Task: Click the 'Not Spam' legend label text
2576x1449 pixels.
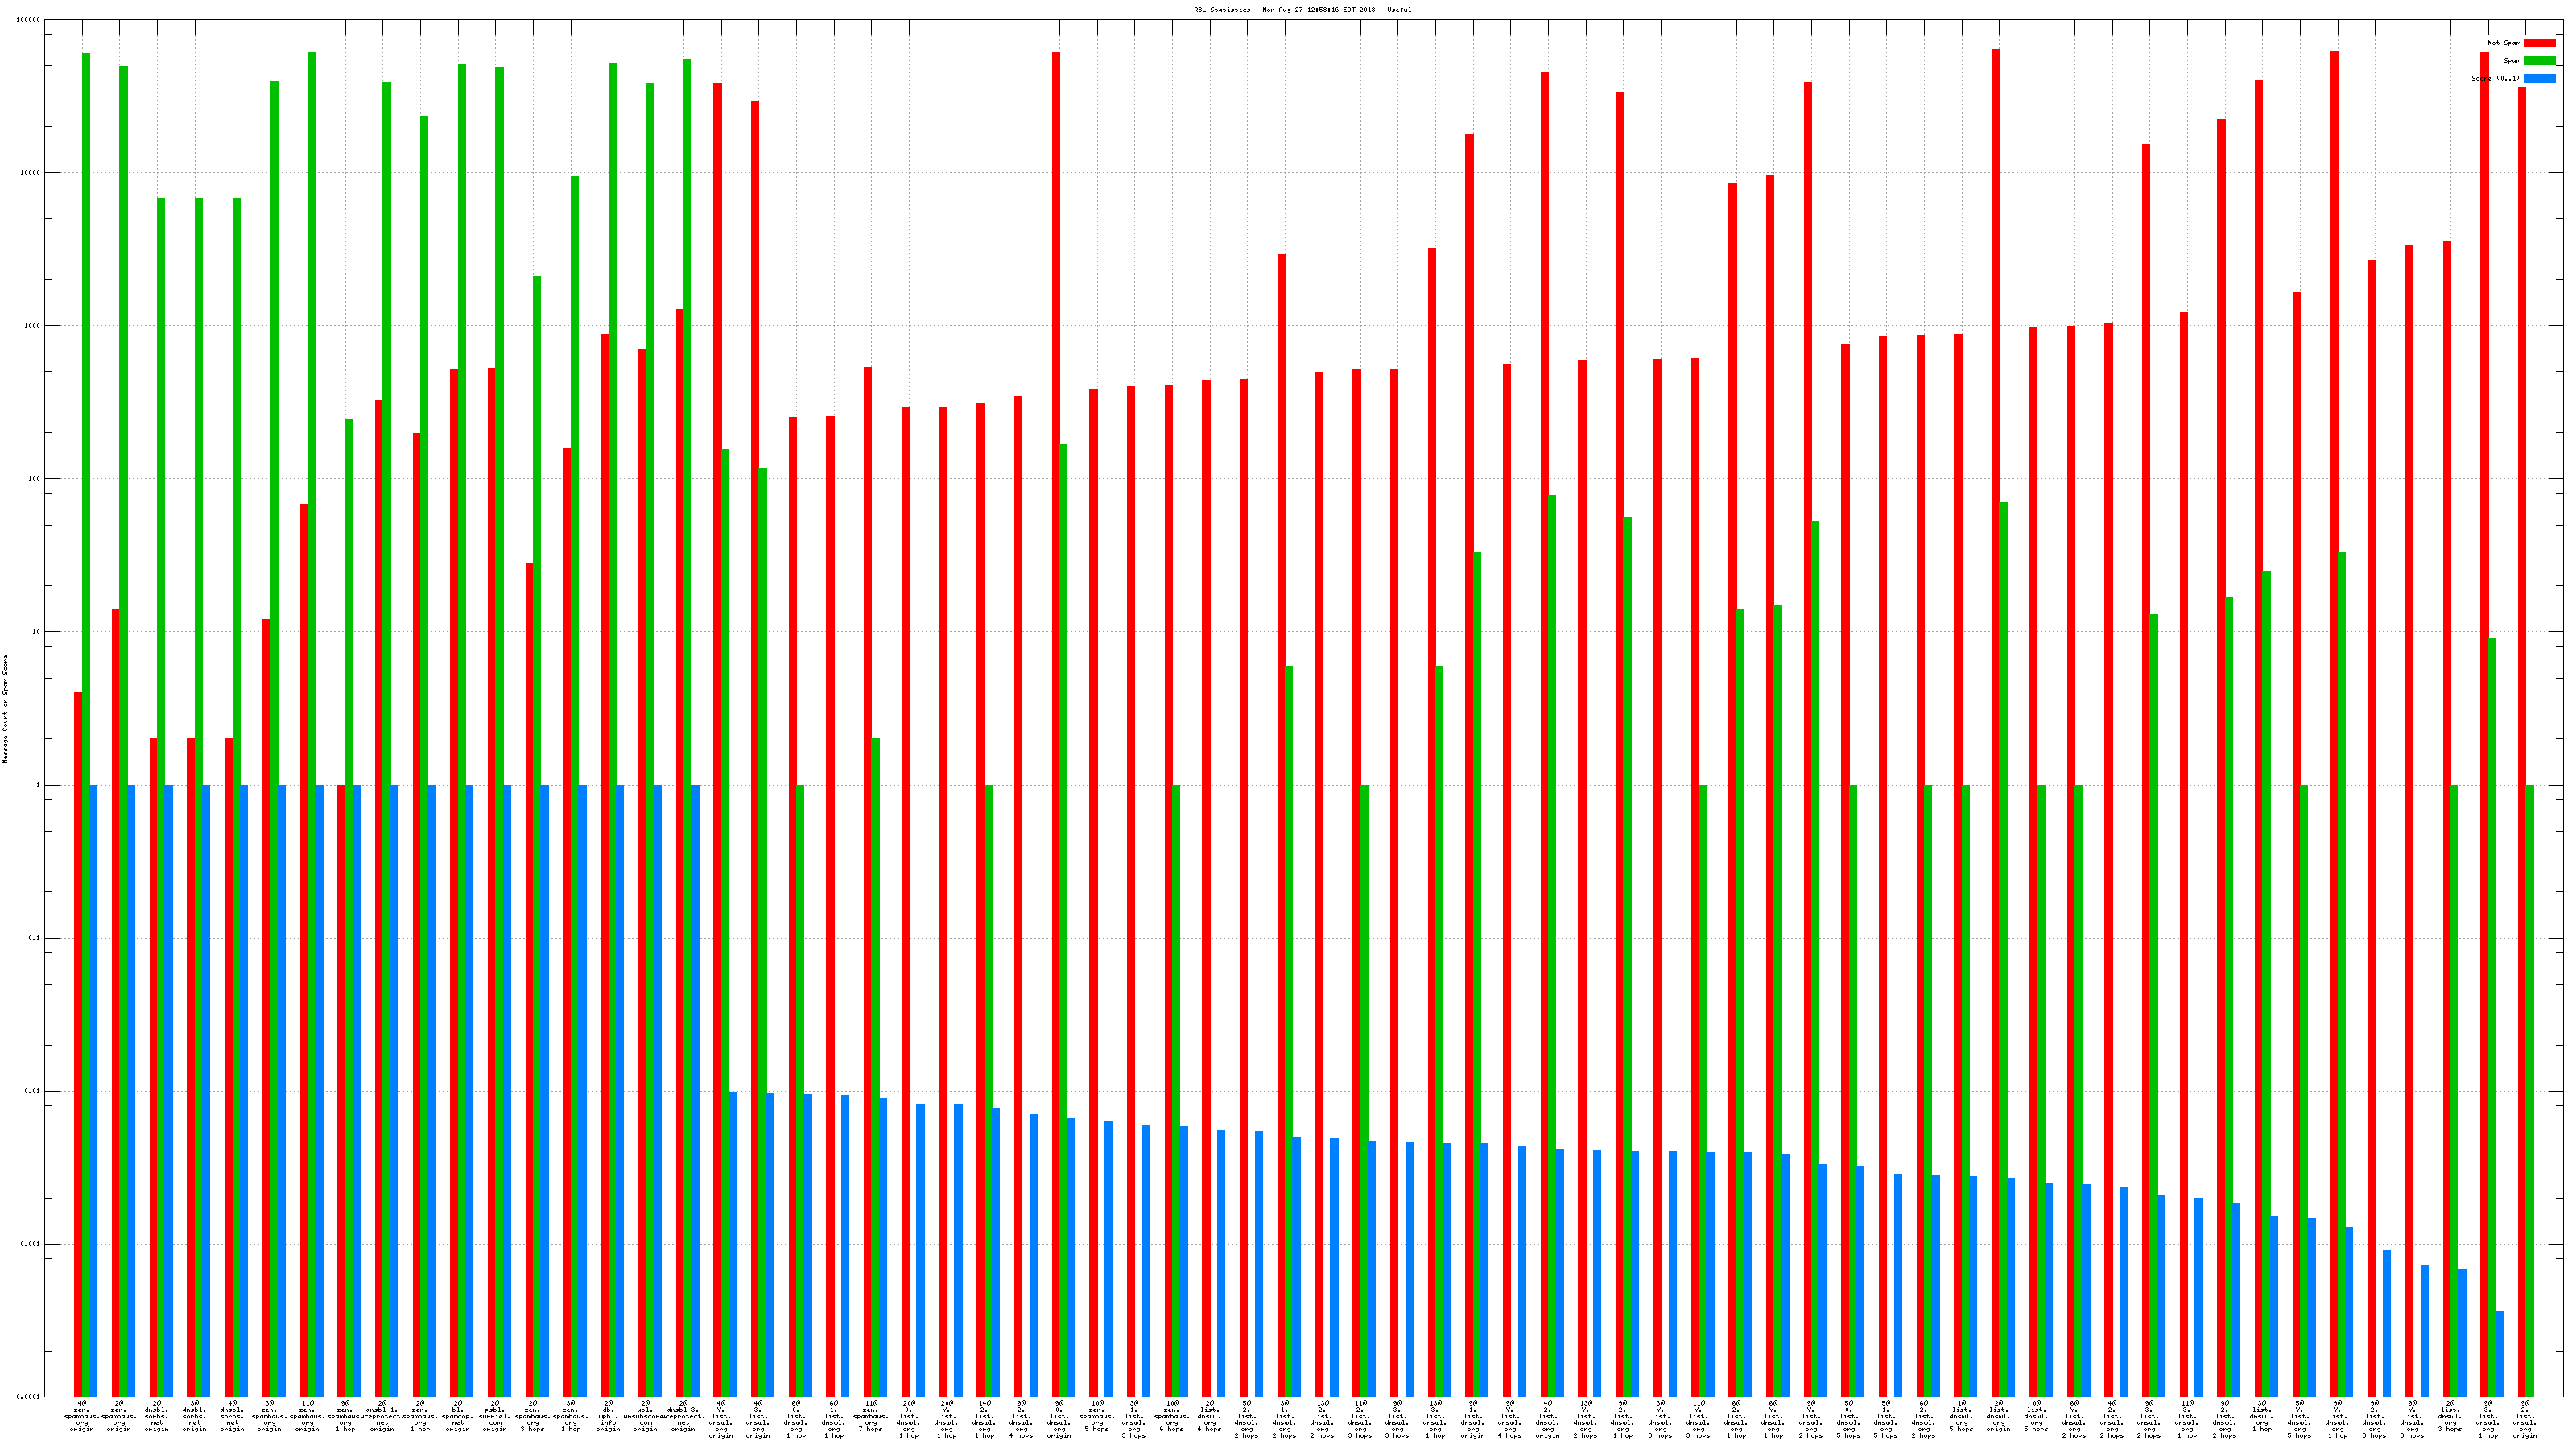Action: [x=2504, y=43]
